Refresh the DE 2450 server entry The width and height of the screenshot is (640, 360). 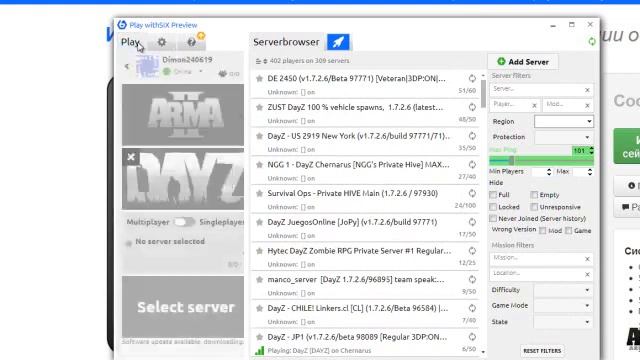[472, 78]
